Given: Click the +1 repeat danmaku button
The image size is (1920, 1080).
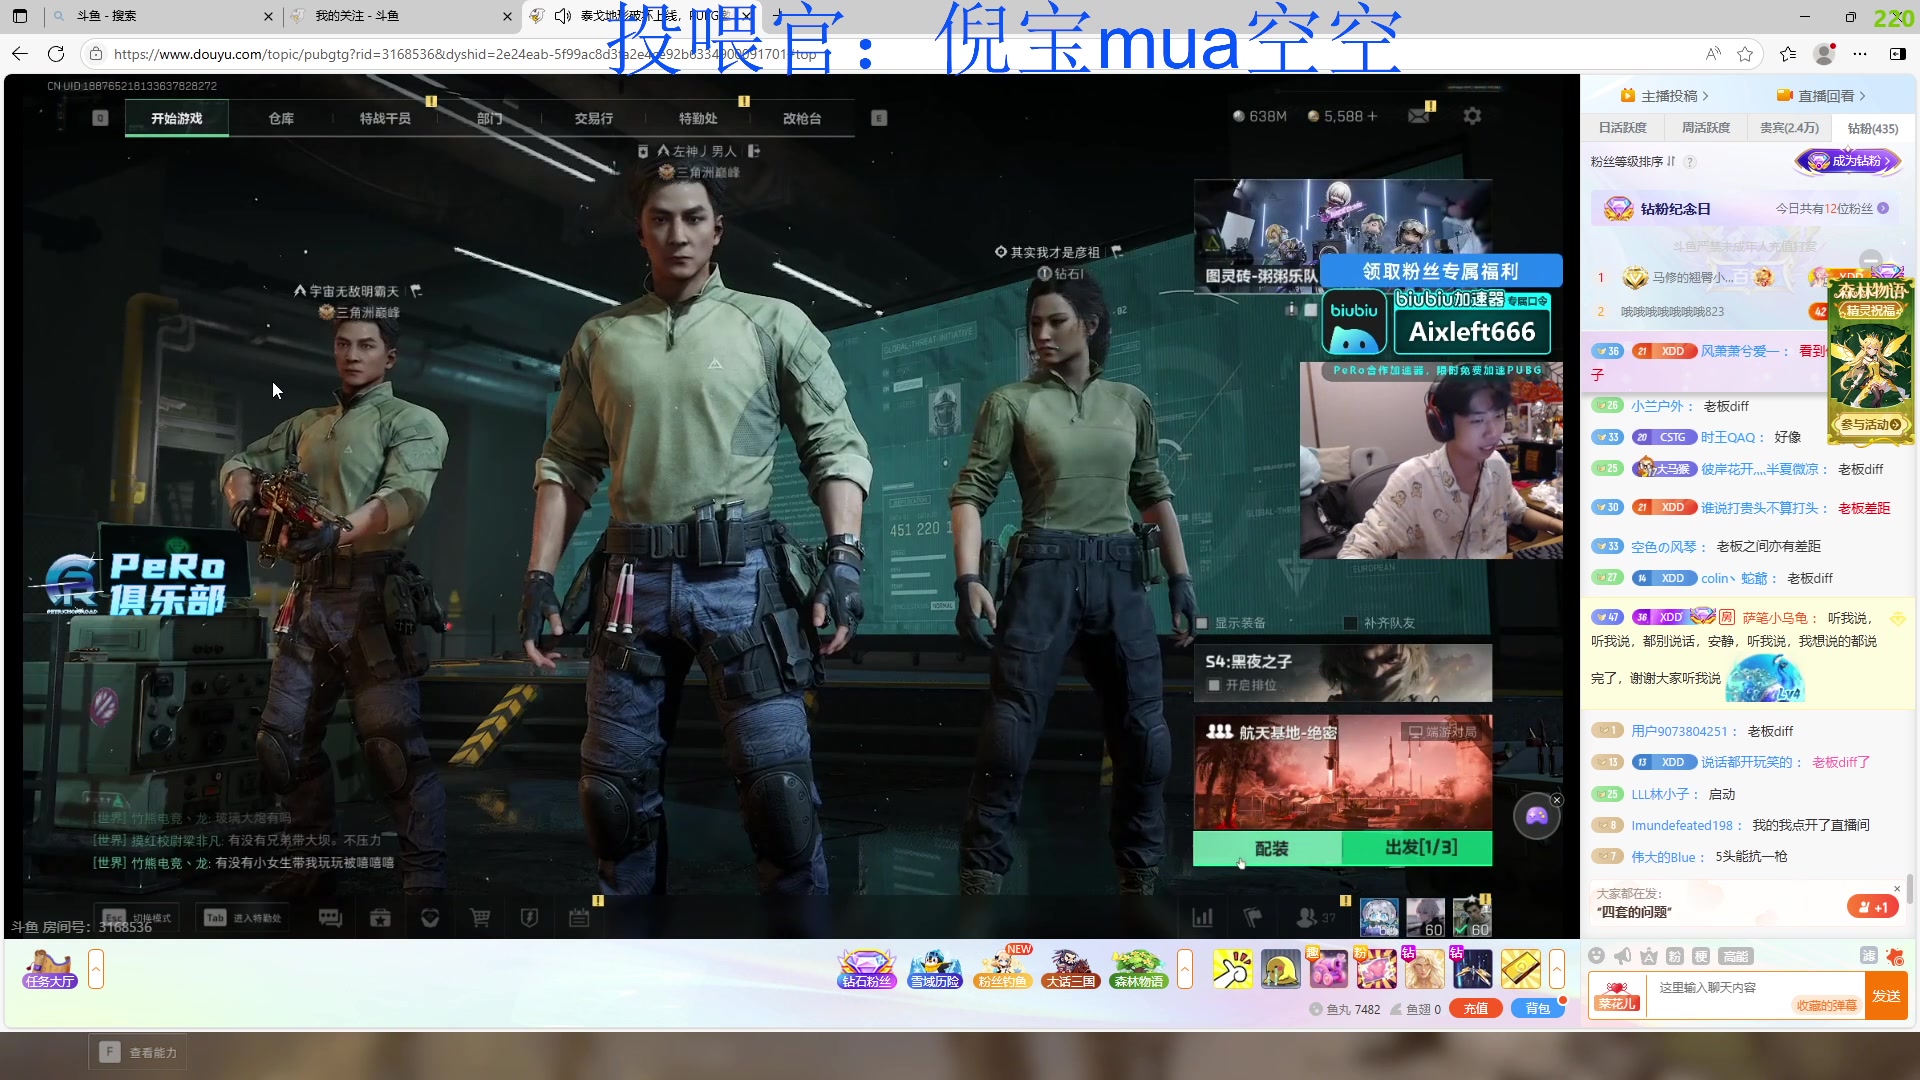Looking at the screenshot, I should pos(1873,907).
